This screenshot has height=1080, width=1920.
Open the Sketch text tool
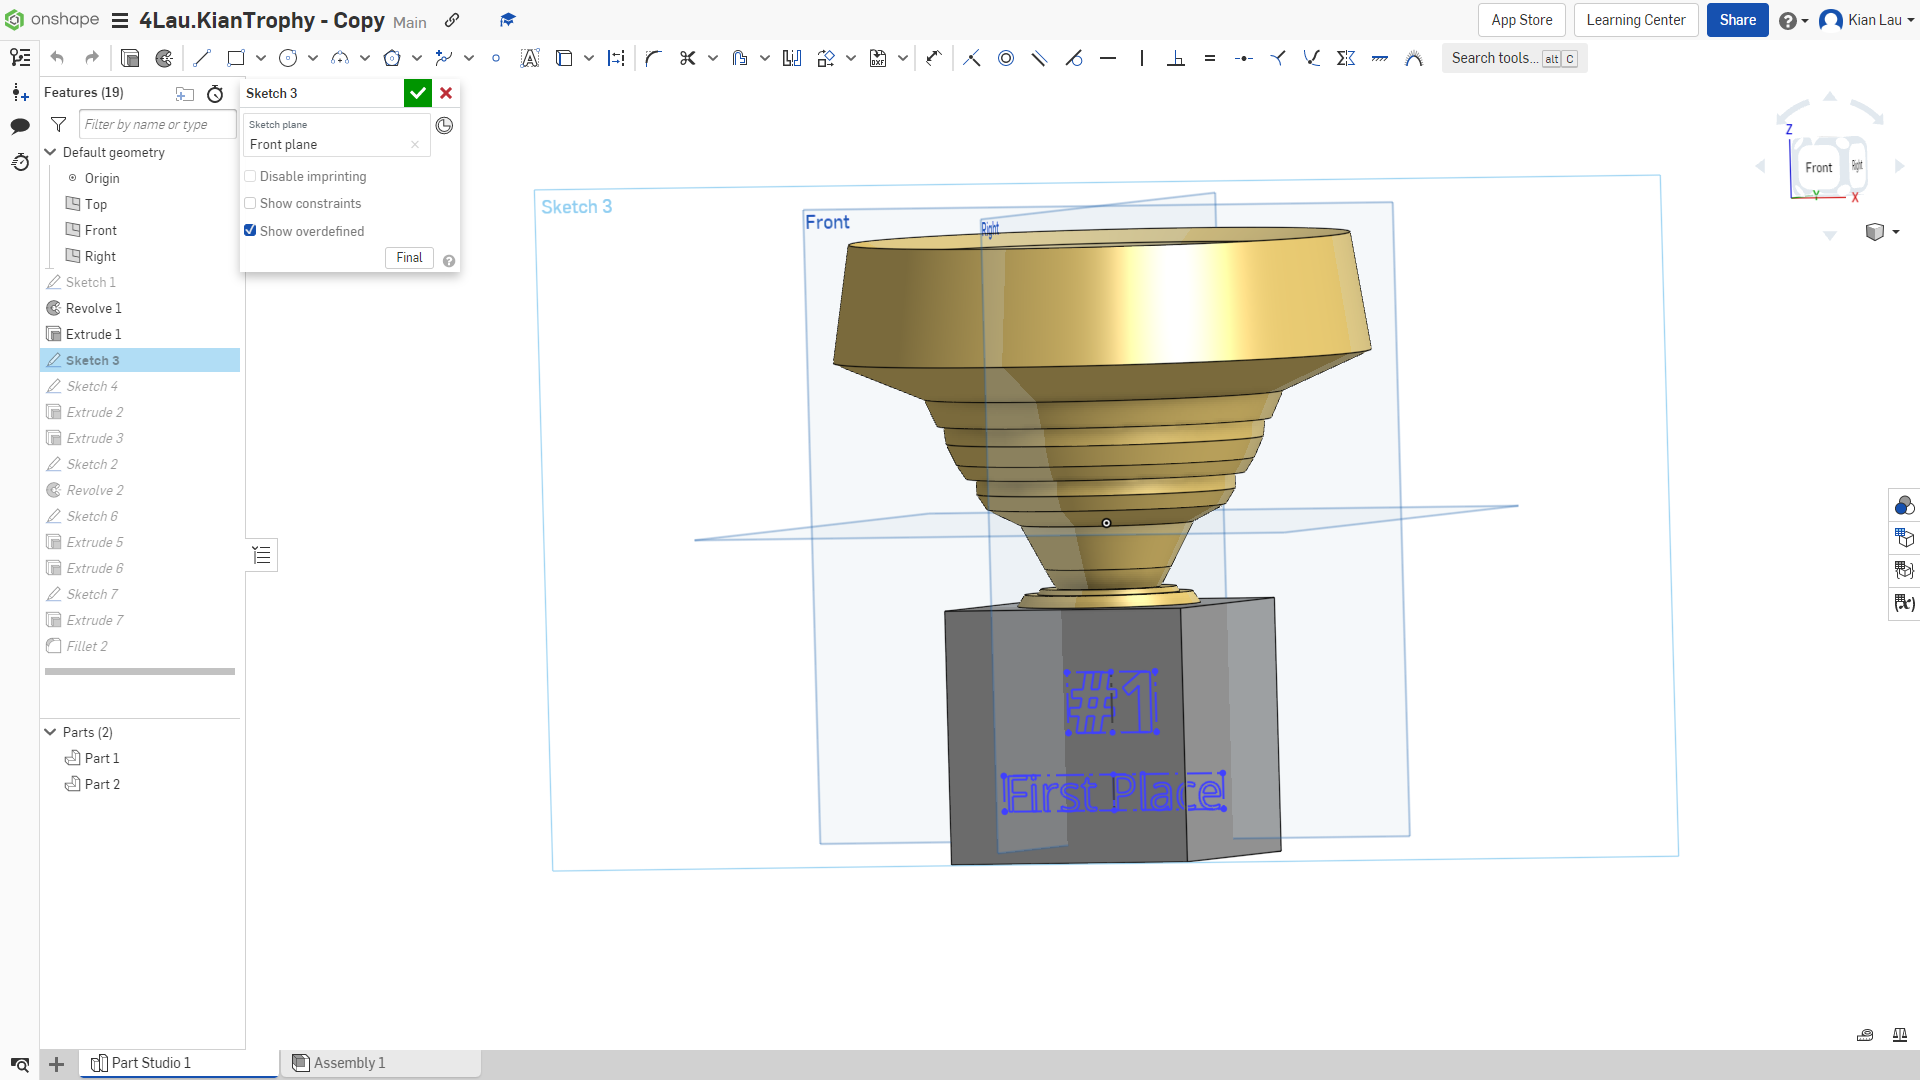pos(530,58)
